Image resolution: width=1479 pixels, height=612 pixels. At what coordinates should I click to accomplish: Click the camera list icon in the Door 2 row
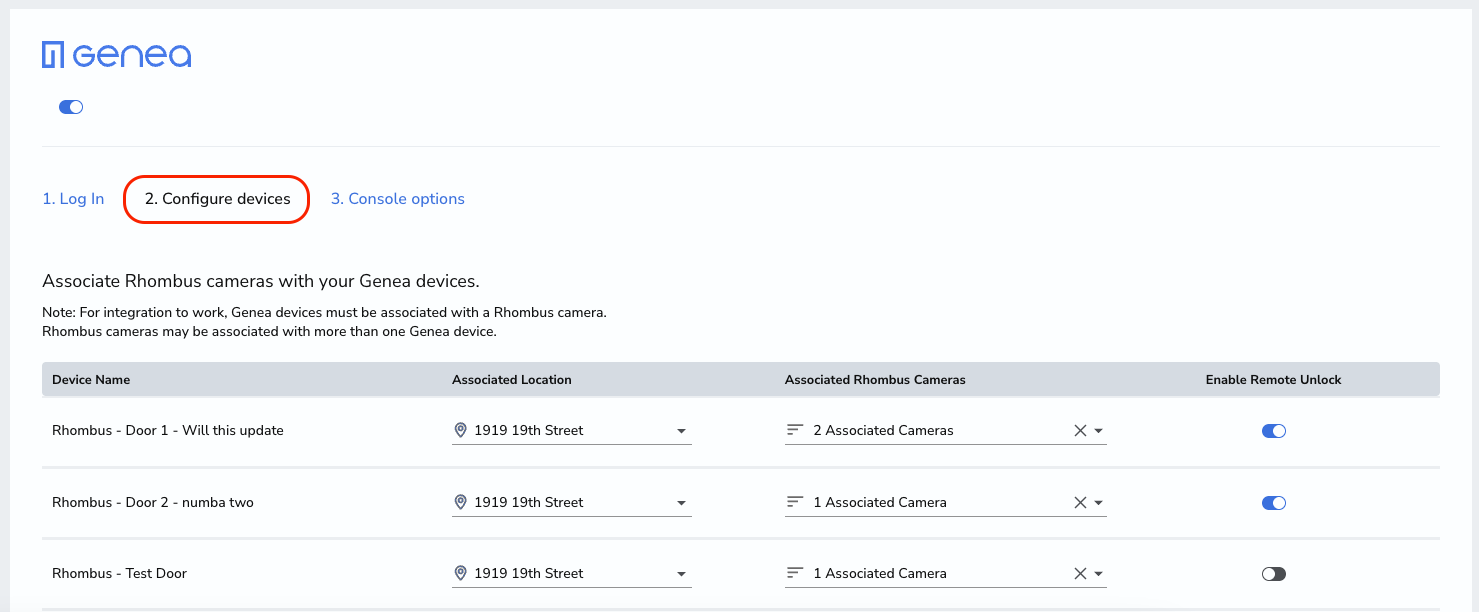pos(795,502)
